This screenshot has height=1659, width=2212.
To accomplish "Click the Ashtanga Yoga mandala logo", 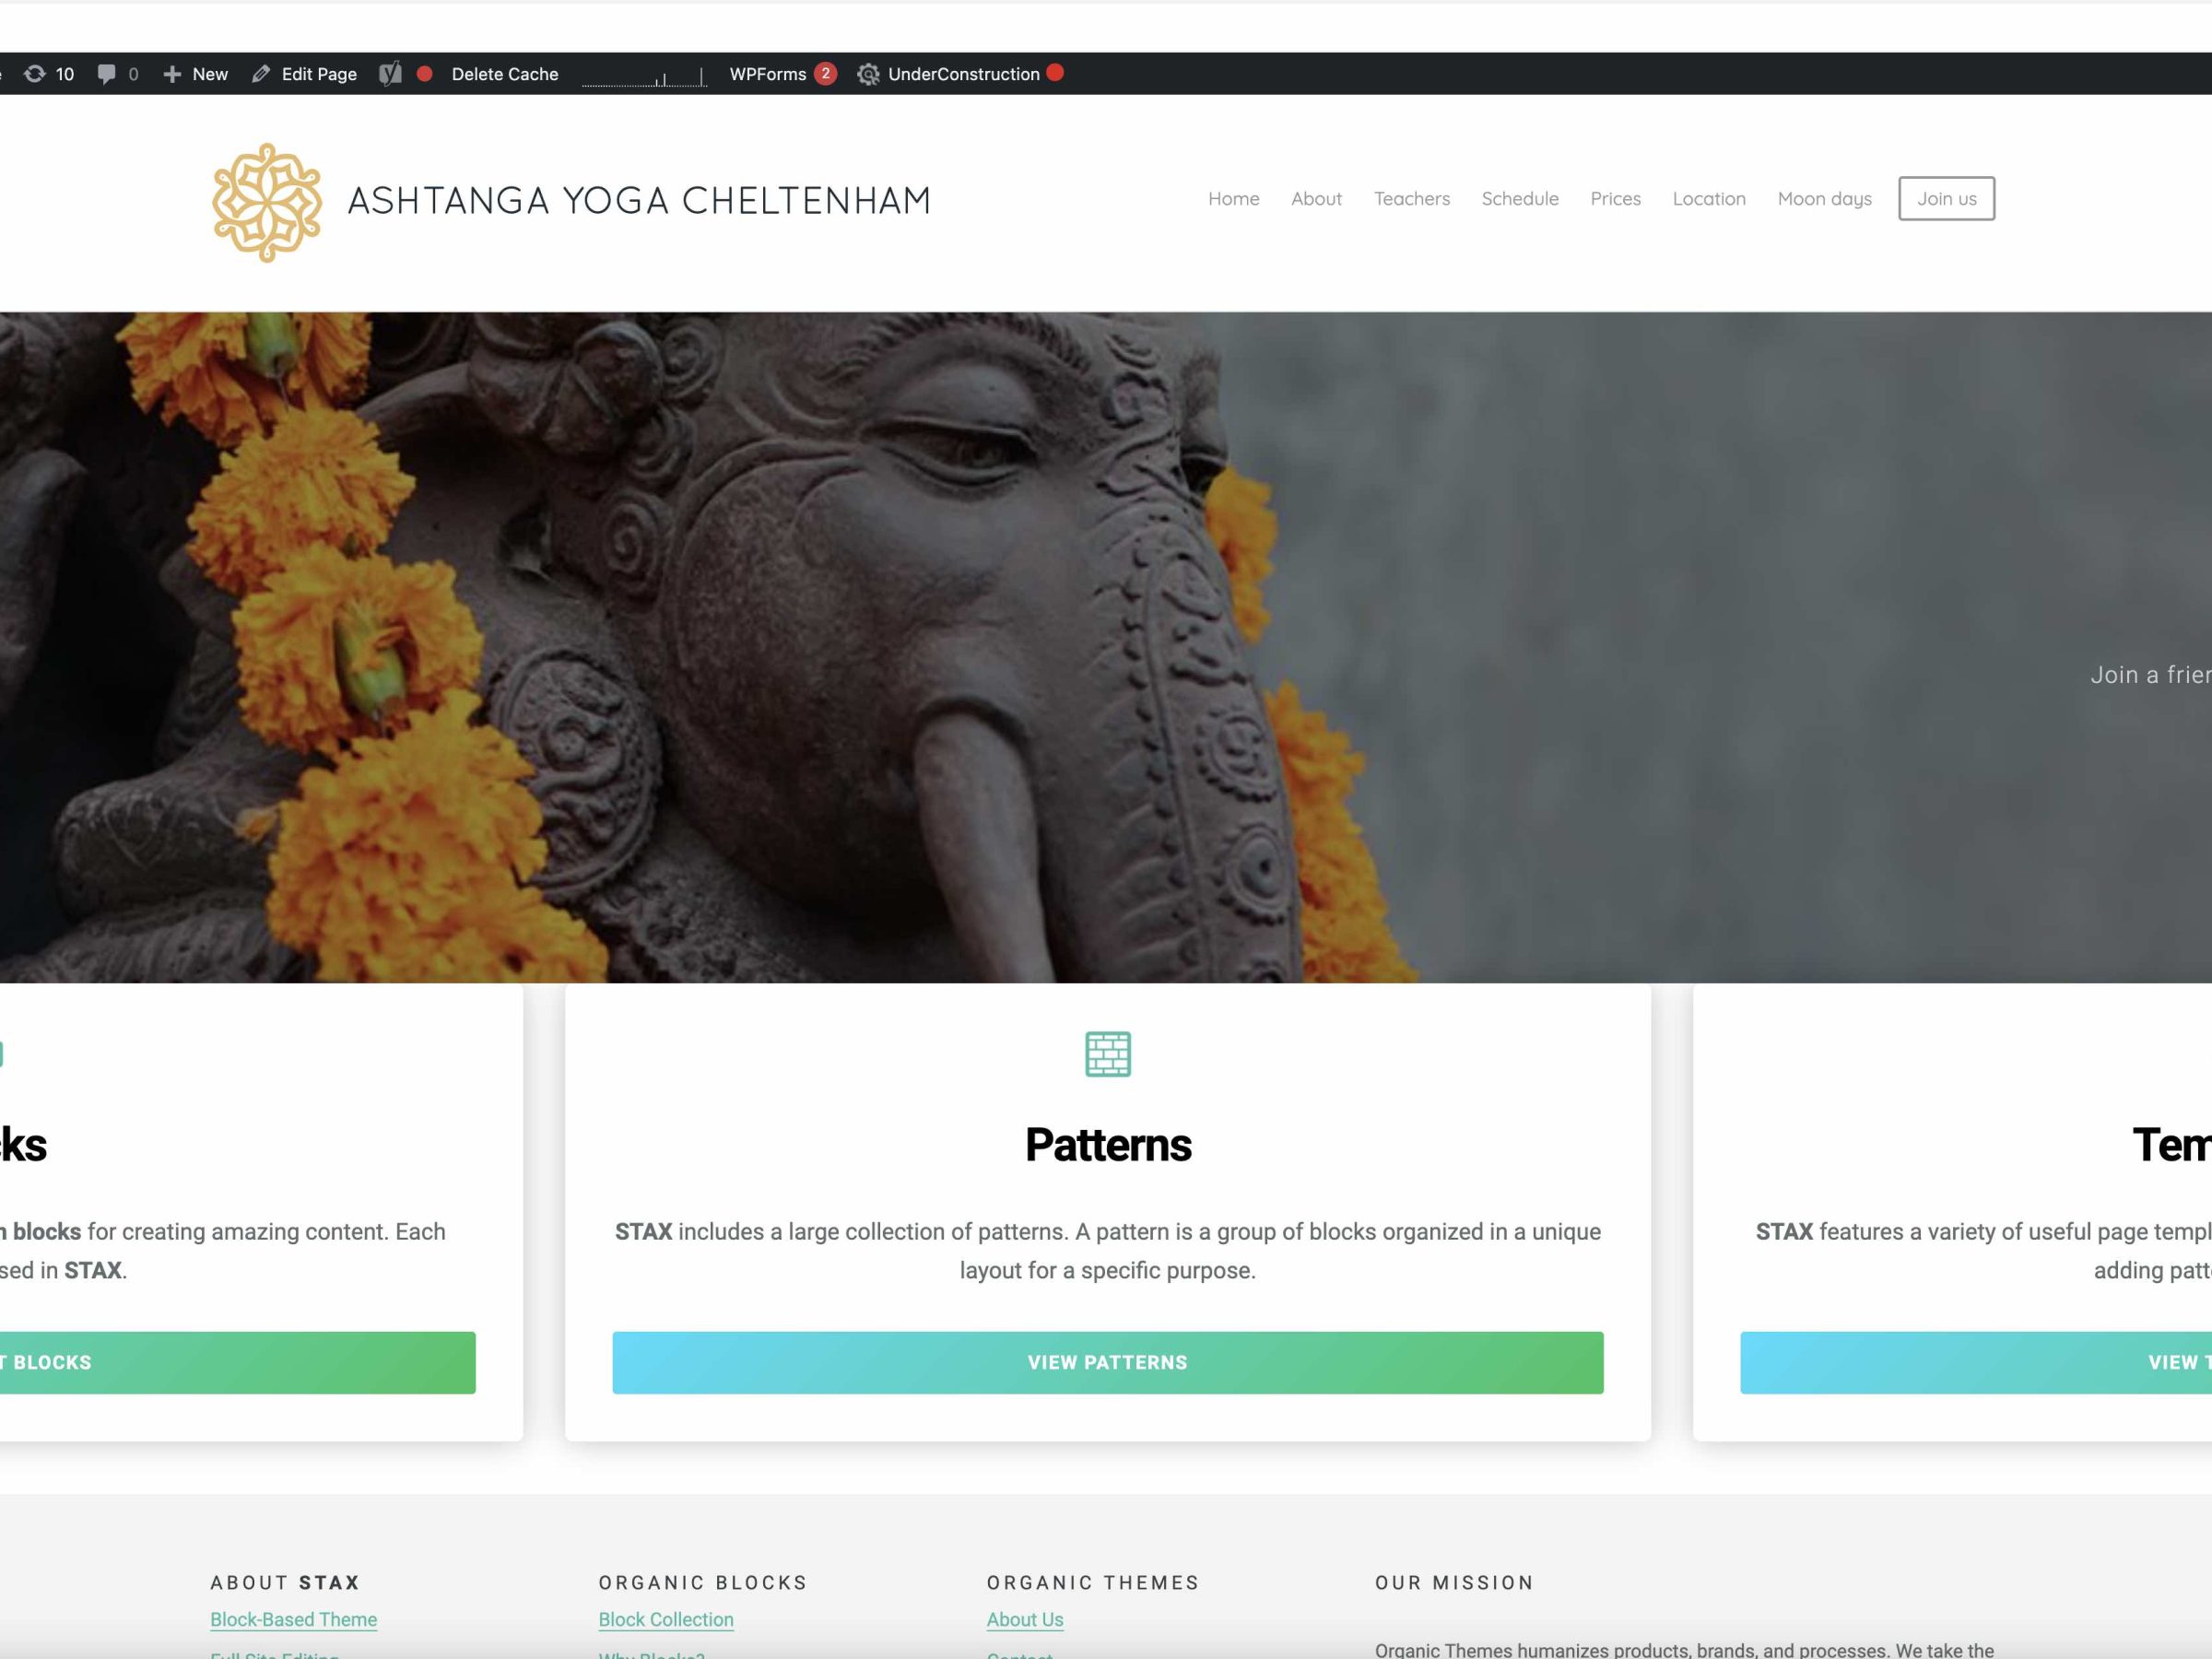I will click(267, 202).
